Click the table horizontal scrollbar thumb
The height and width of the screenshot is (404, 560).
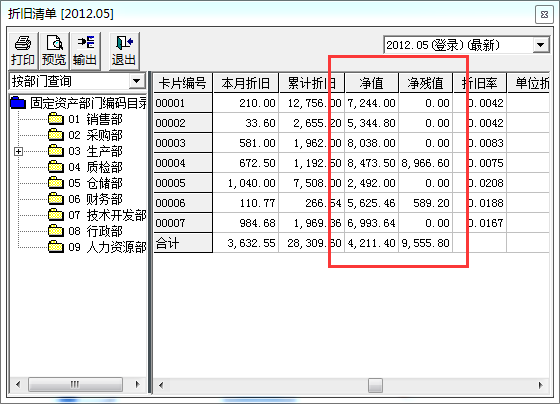375,385
